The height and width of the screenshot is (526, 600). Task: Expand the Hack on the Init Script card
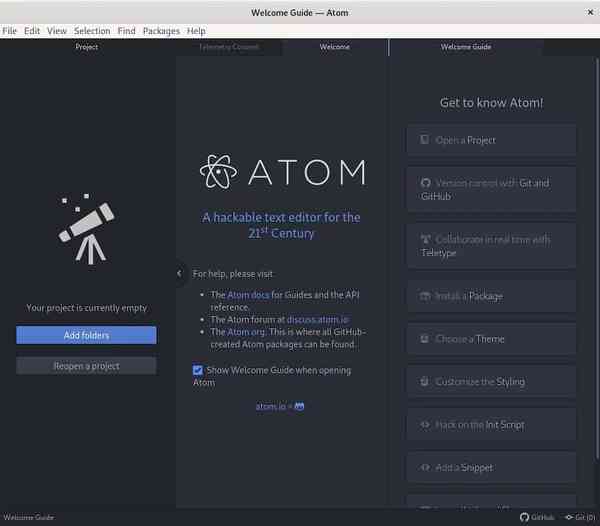[491, 425]
